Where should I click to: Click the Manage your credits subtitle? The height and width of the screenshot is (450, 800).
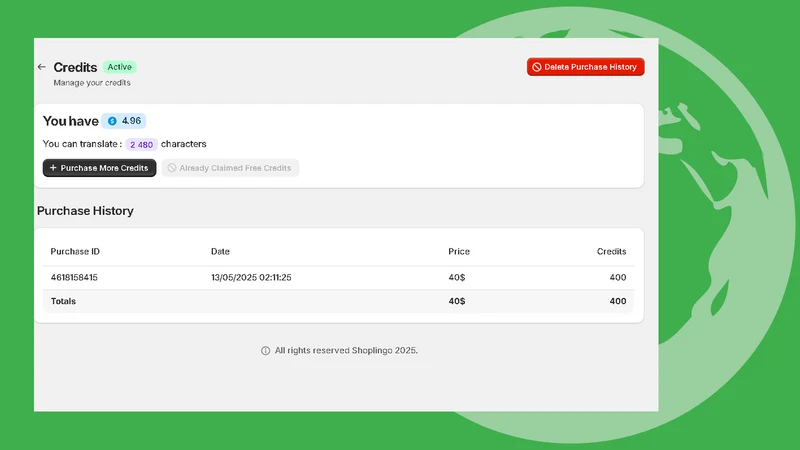click(92, 83)
